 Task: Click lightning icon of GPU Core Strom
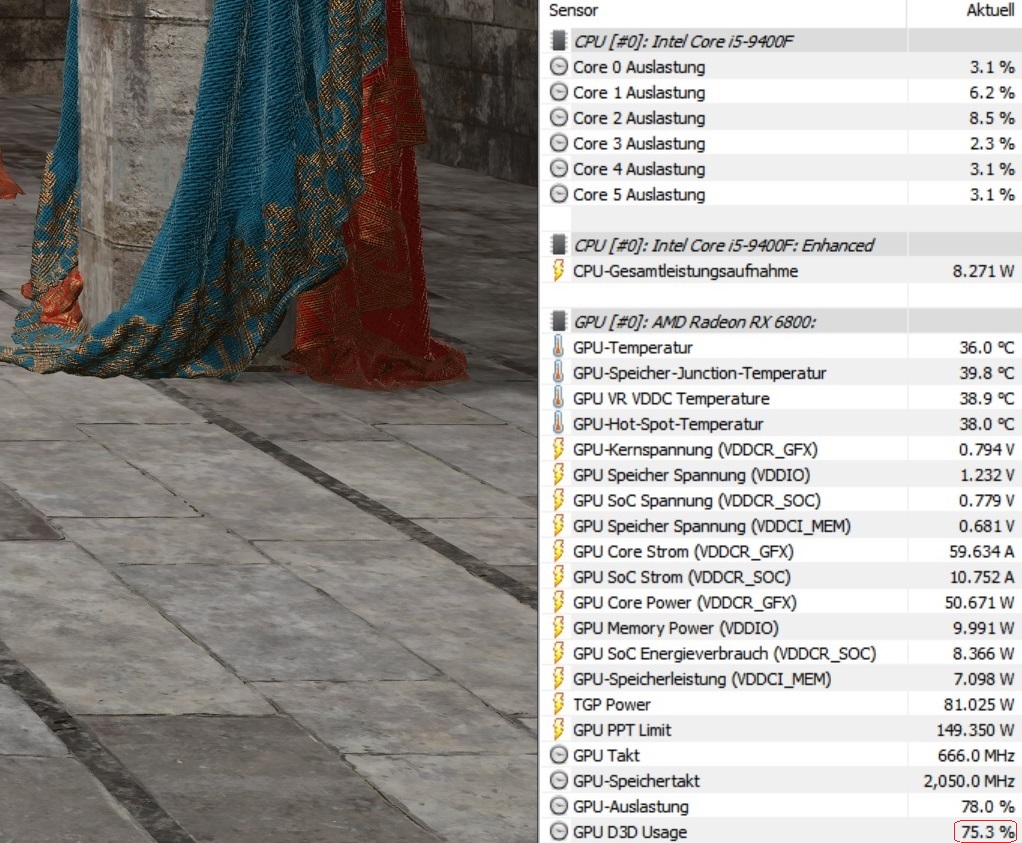coord(558,551)
